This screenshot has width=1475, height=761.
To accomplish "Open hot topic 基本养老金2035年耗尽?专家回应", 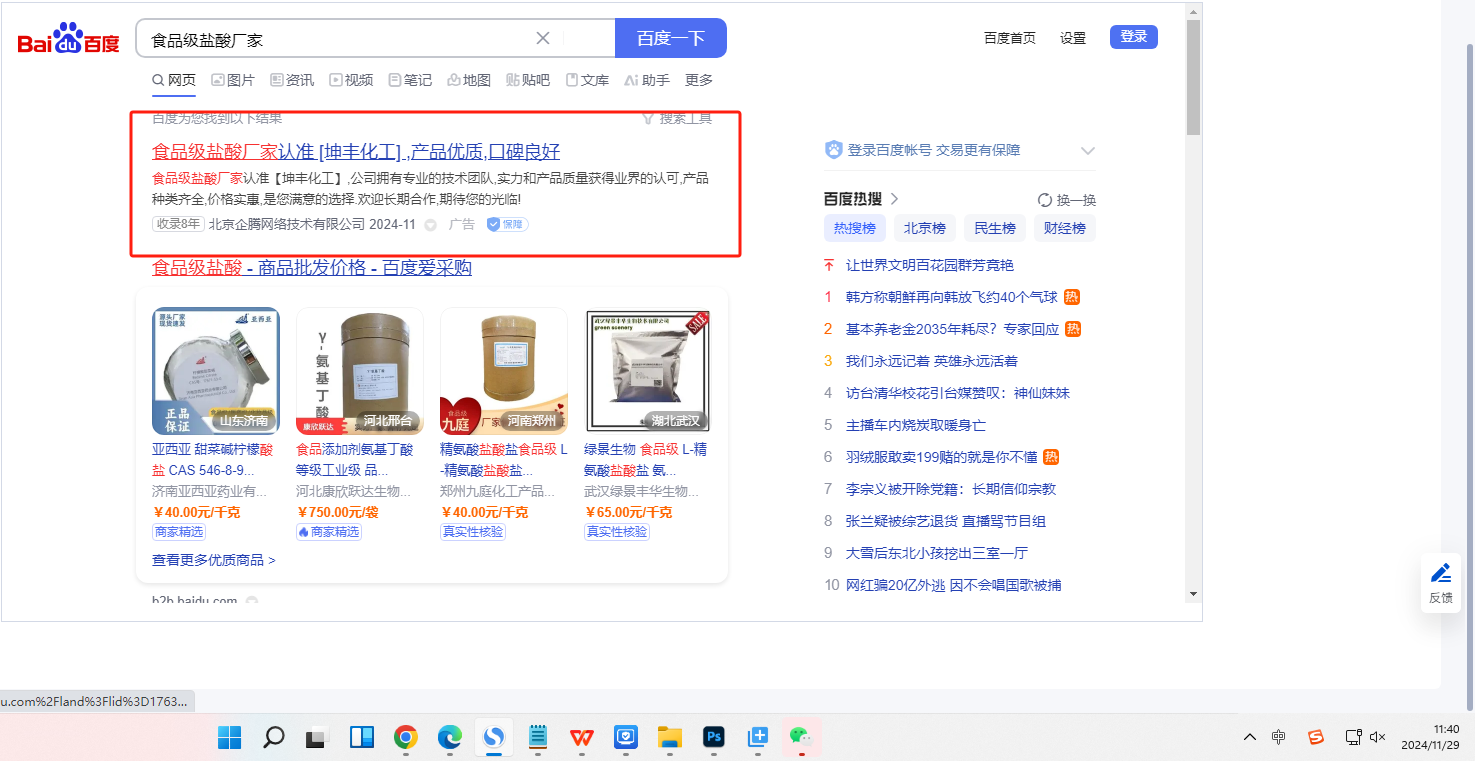I will (952, 329).
